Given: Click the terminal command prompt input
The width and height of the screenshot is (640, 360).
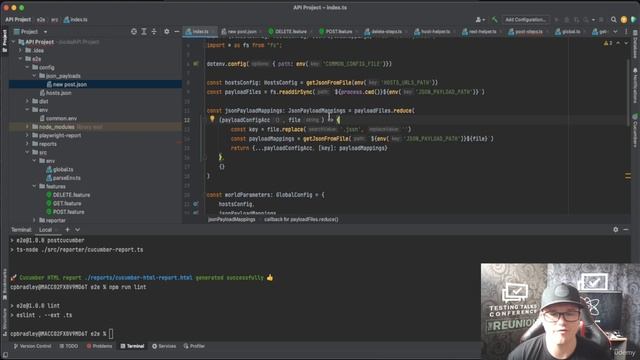Looking at the screenshot, I should click(111, 334).
